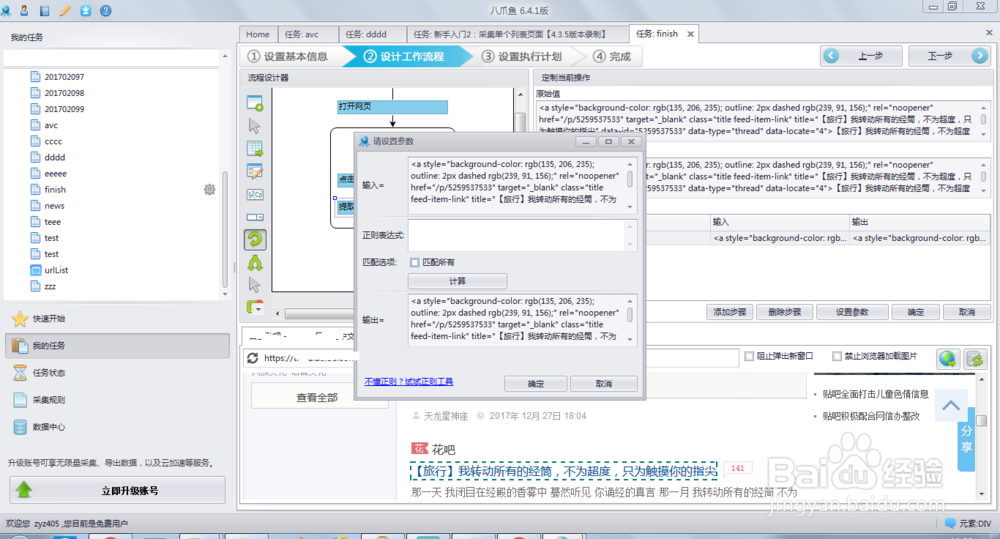Go to step 4 完成
This screenshot has width=1000, height=539.
(612, 56)
